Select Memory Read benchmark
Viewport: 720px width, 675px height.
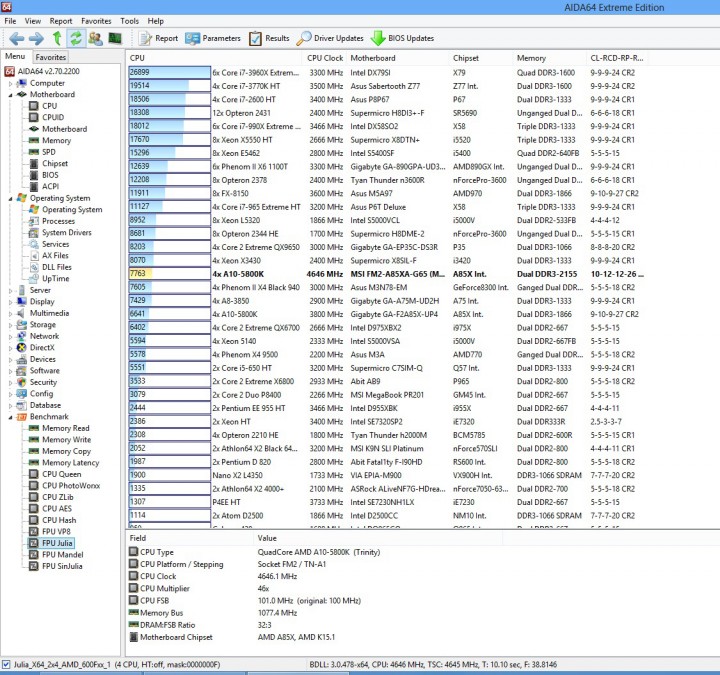click(59, 428)
